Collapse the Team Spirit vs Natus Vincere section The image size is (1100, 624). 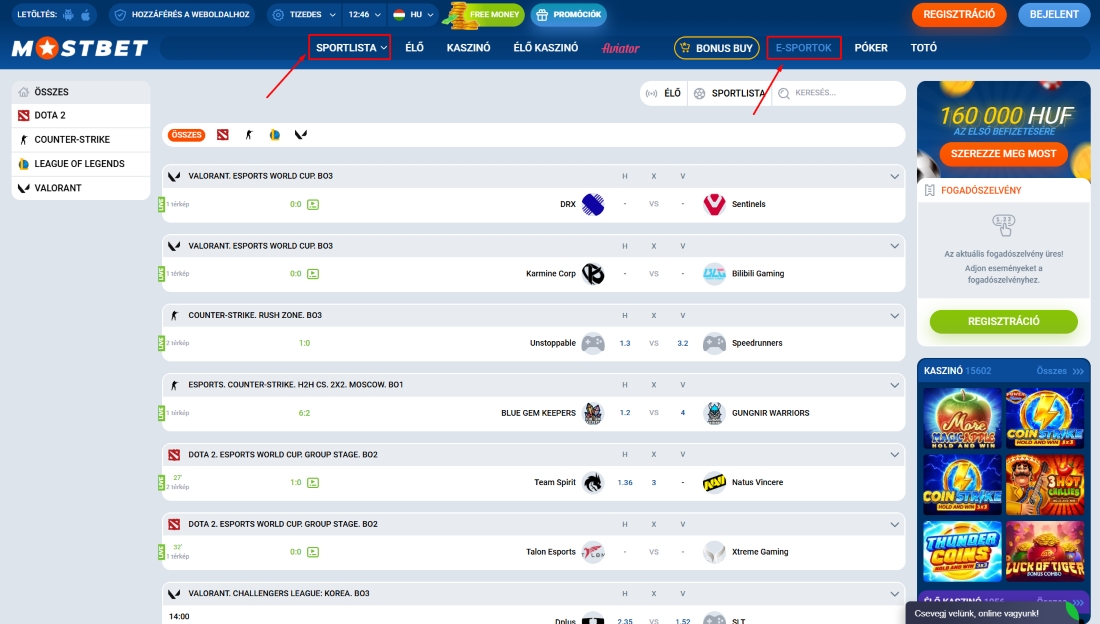point(894,454)
